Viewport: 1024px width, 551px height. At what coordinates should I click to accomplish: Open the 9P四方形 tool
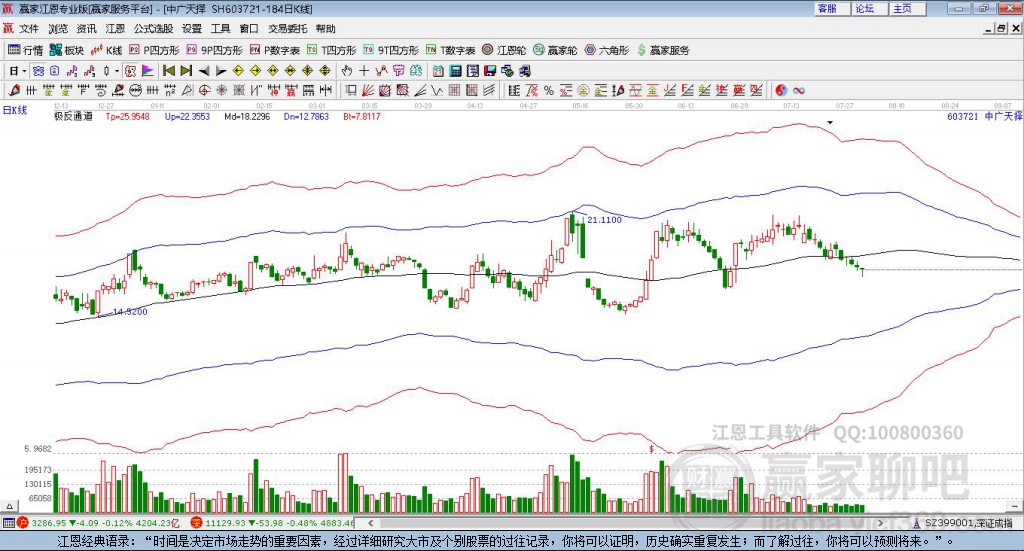(x=214, y=50)
